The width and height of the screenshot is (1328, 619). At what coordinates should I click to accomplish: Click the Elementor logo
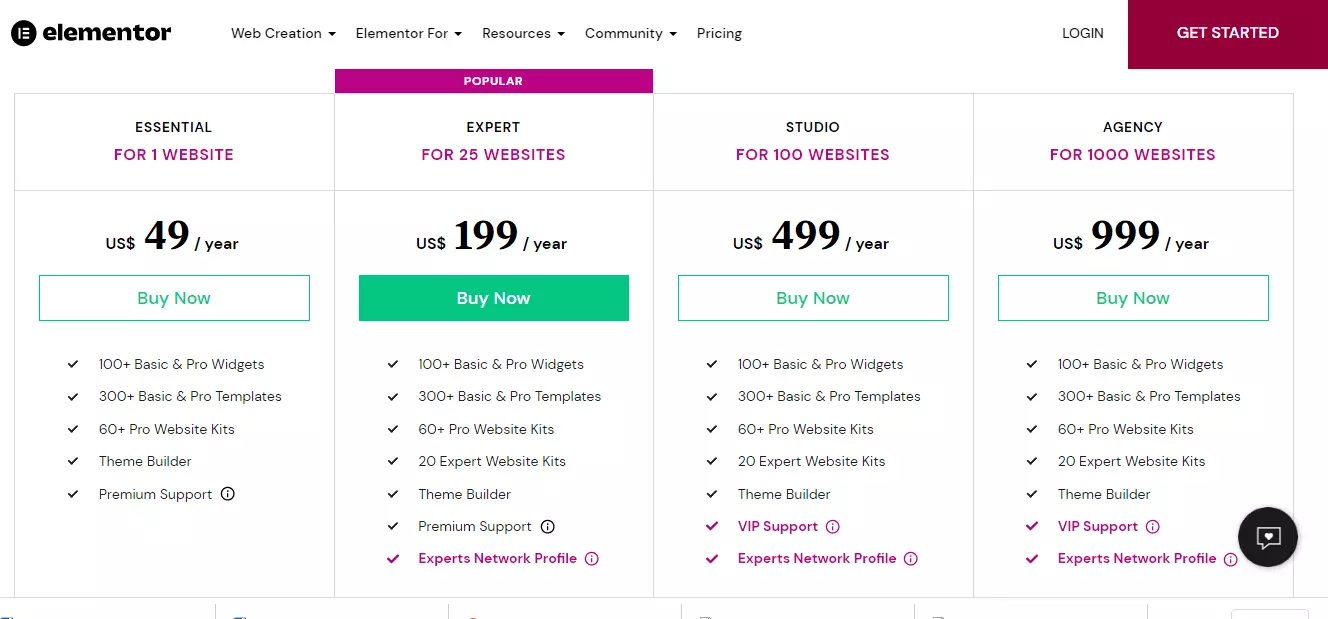(91, 33)
